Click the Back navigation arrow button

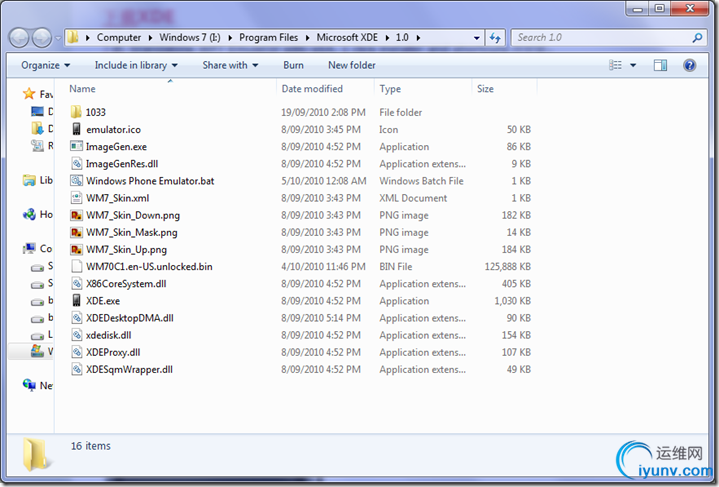pos(19,38)
